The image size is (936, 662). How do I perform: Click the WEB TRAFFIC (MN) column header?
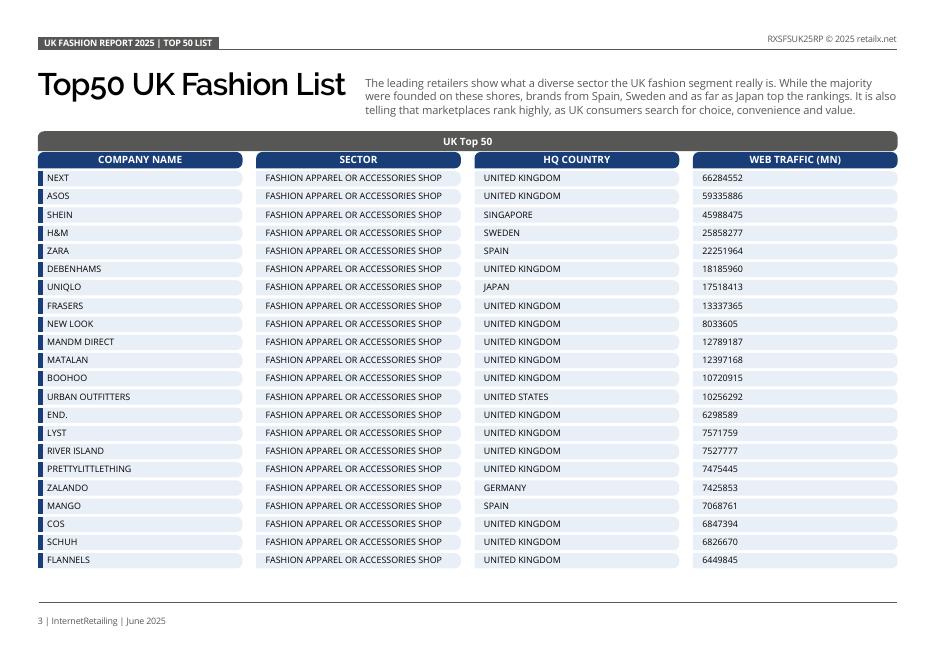pyautogui.click(x=795, y=160)
